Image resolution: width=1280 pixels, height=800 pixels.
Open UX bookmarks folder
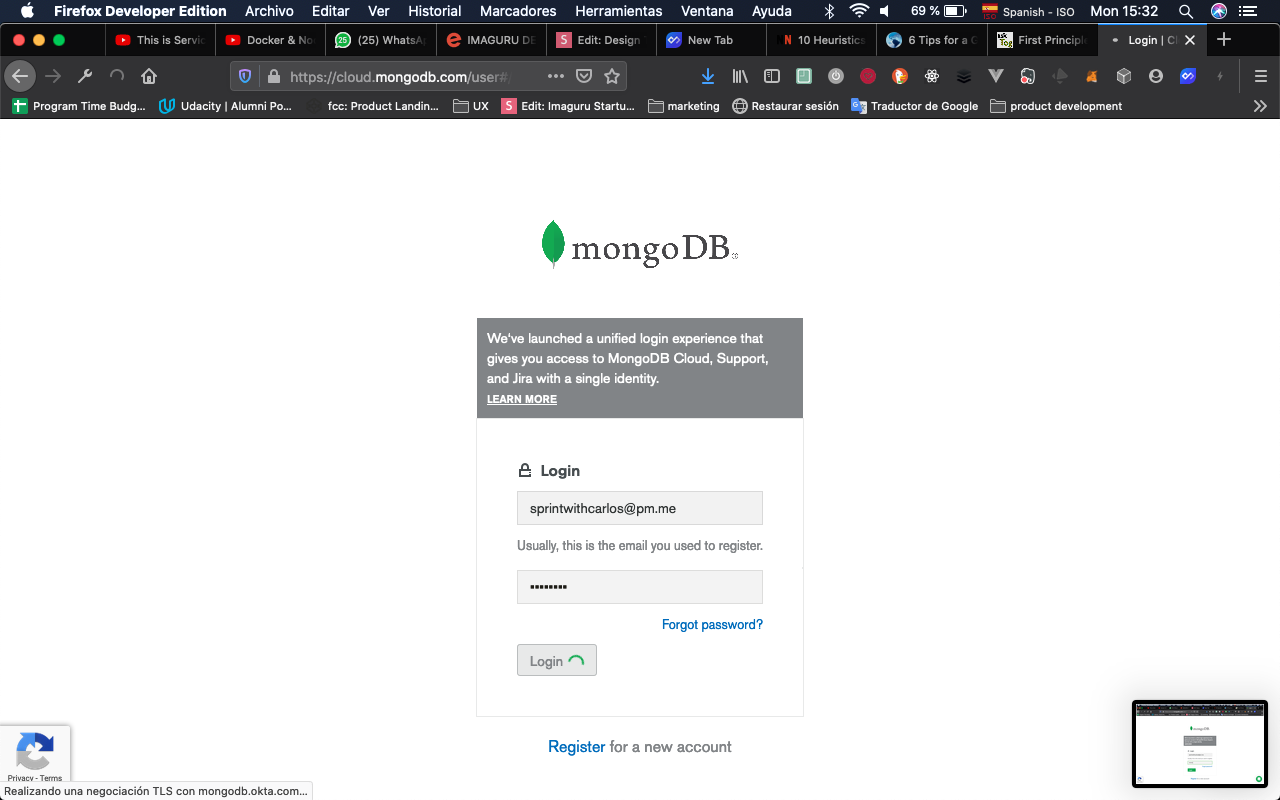tap(471, 106)
